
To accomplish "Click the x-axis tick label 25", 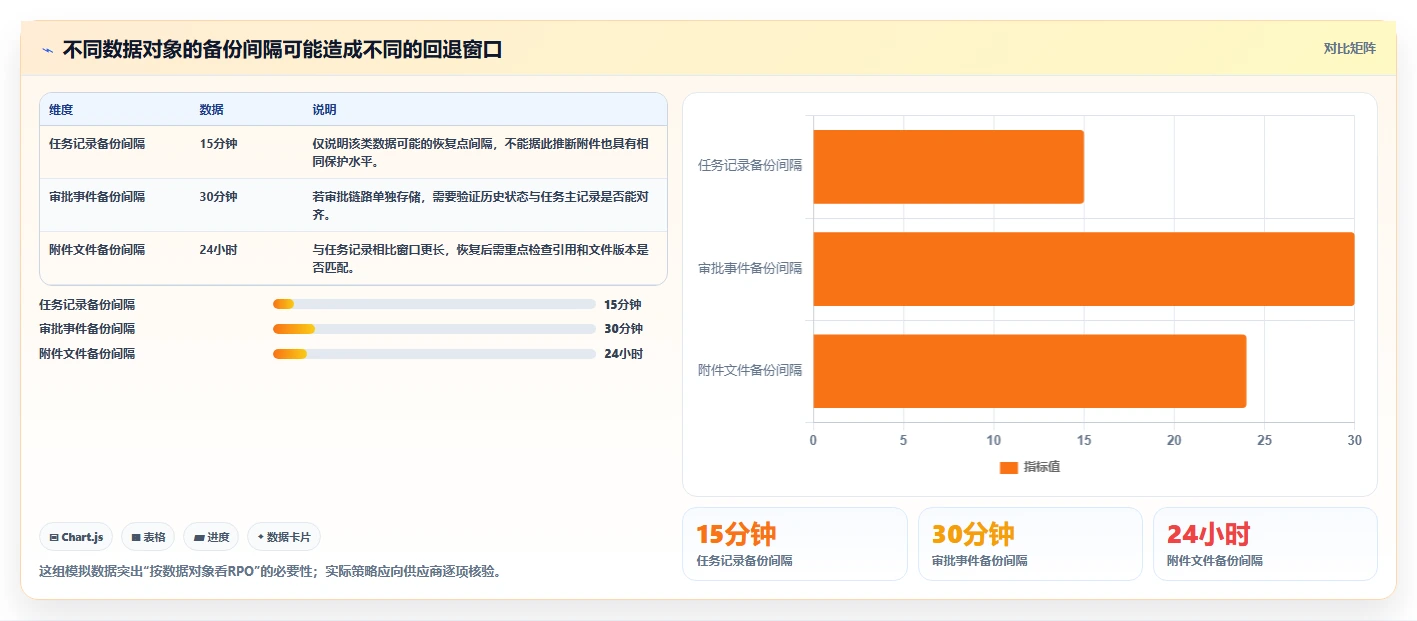I will [1264, 441].
